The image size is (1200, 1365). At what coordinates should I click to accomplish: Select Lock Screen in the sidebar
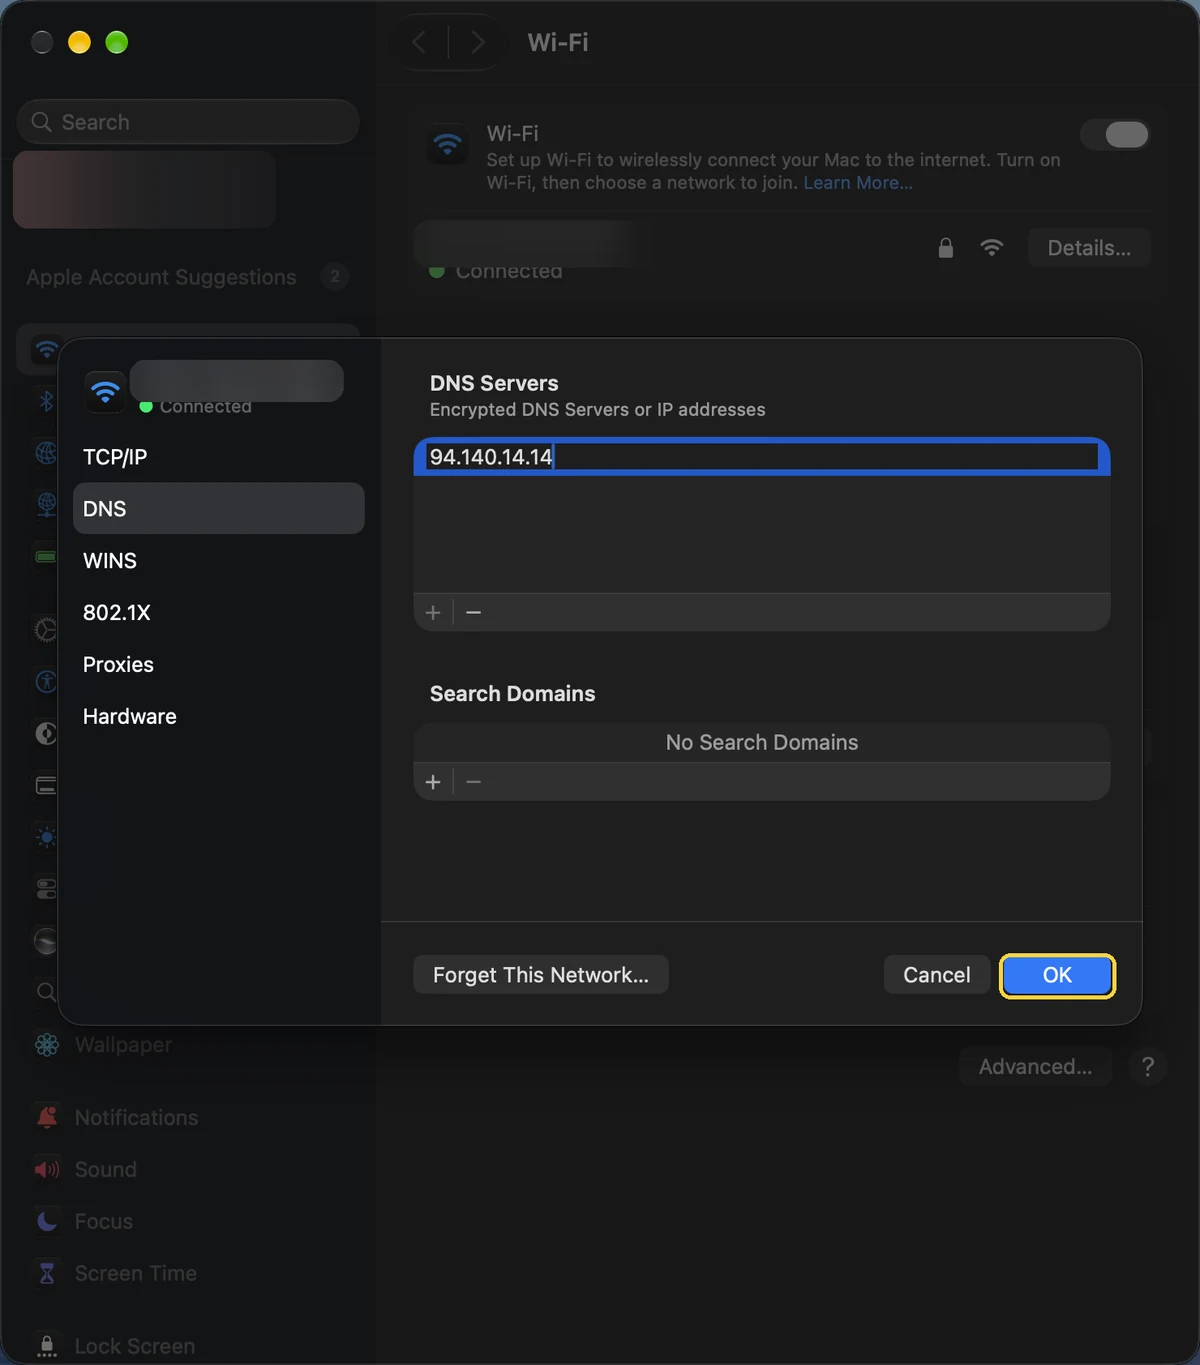[x=135, y=1347]
